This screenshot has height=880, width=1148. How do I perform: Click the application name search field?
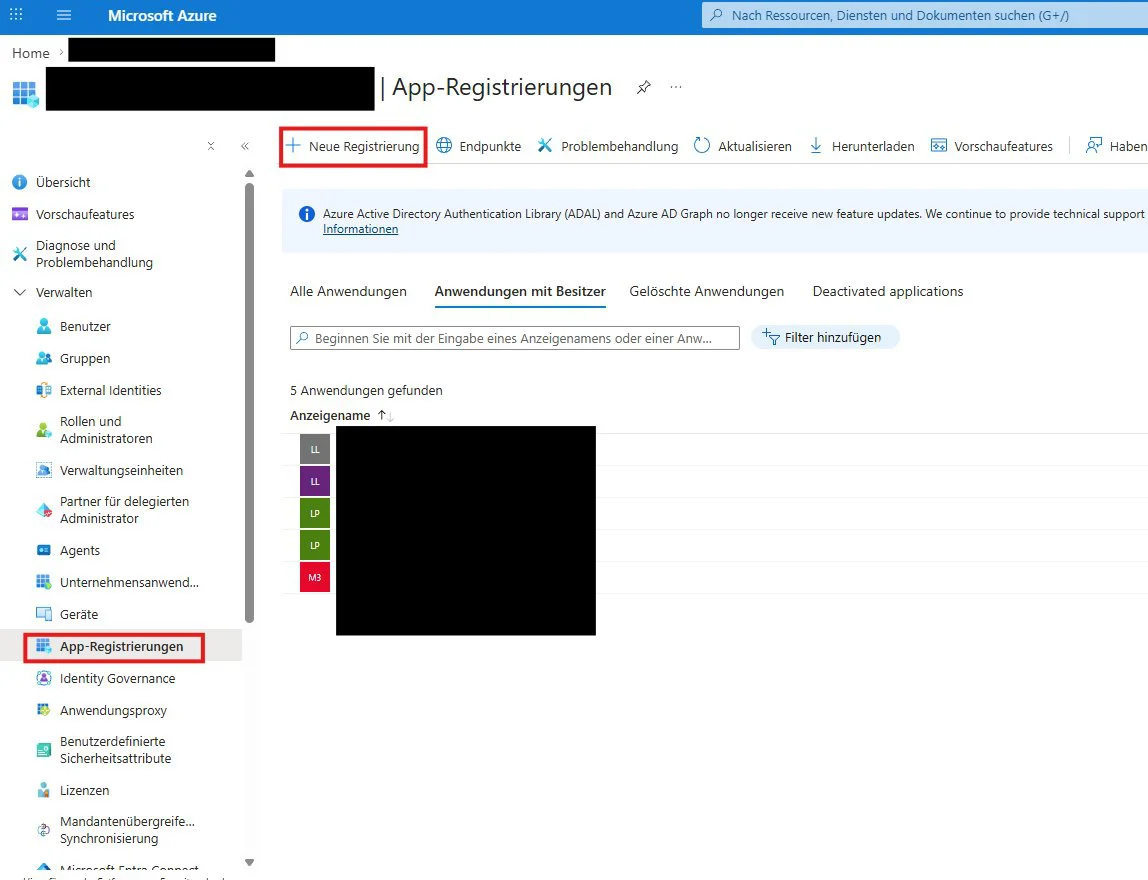(x=515, y=338)
